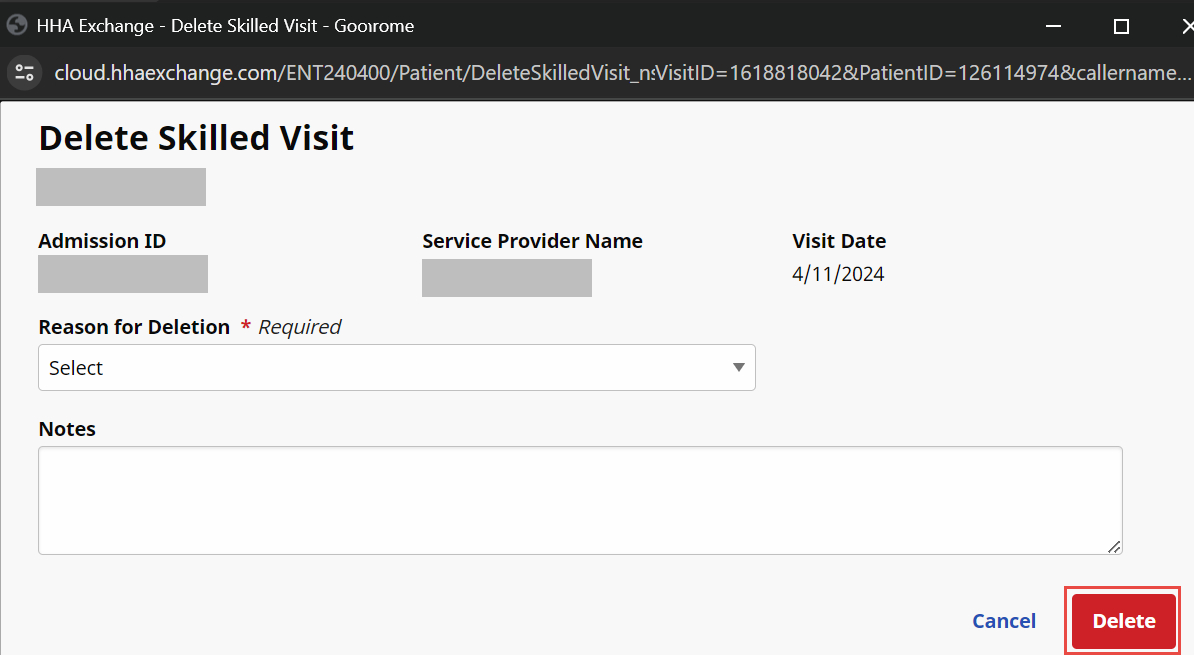Click the Service Provider Name label

pyautogui.click(x=532, y=241)
